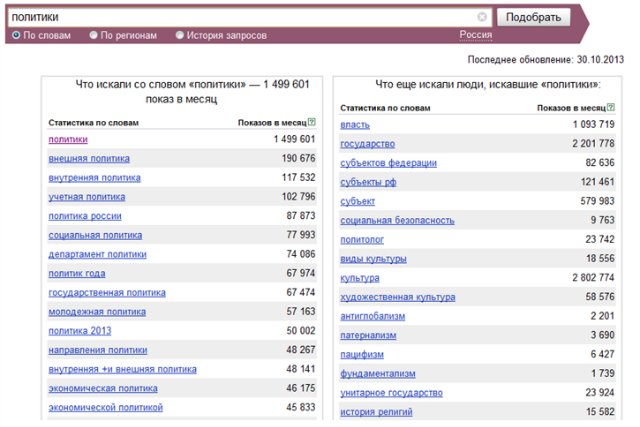This screenshot has height=427, width=640.
Task: Click the value '579 983'
Action: (598, 201)
